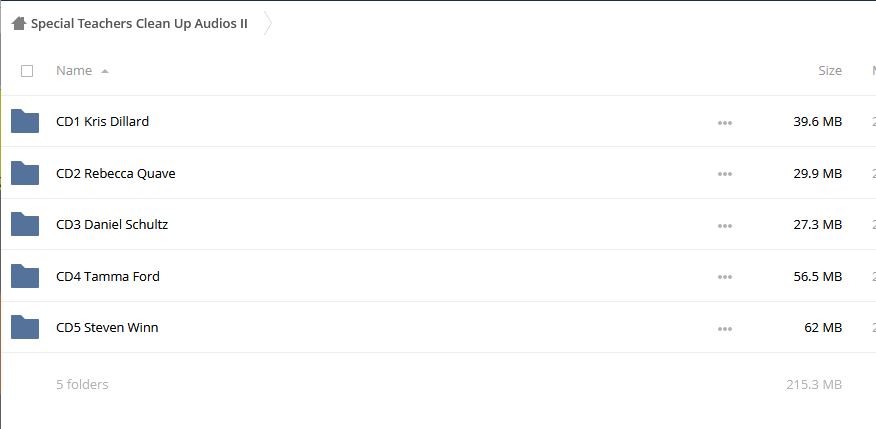Select the CD2 row by its 29.9 MB size
The image size is (876, 429).
(817, 173)
